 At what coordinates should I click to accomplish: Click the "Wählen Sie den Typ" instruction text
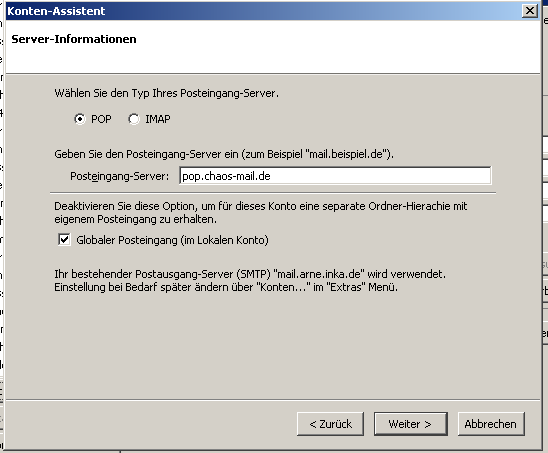(x=166, y=93)
